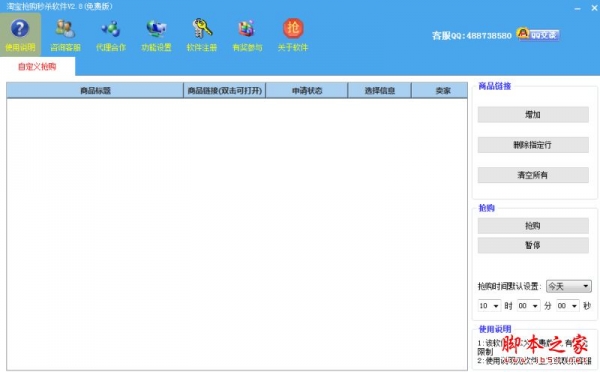The width and height of the screenshot is (600, 372).
Task: Click the 抢购 start purchase button
Action: click(533, 226)
